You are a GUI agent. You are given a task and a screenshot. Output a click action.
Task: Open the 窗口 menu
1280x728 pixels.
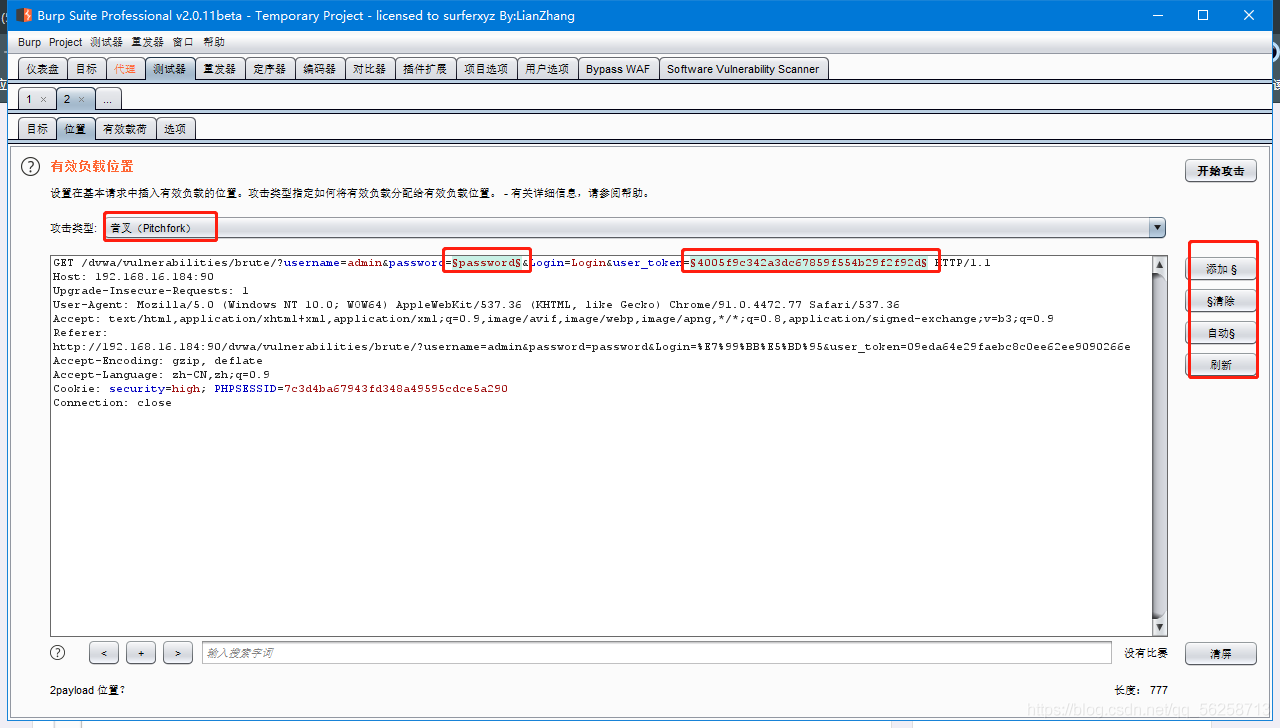[183, 42]
